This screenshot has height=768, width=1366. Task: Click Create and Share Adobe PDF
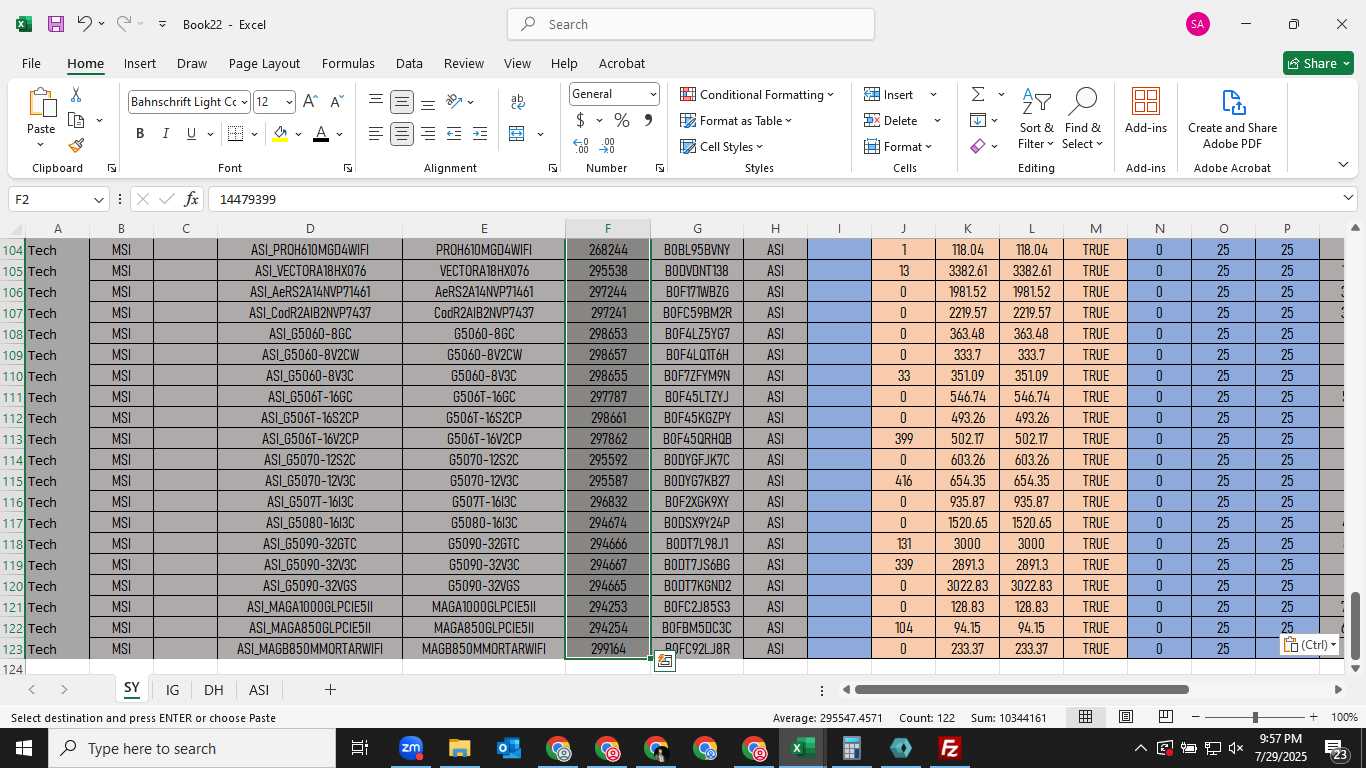pyautogui.click(x=1232, y=119)
